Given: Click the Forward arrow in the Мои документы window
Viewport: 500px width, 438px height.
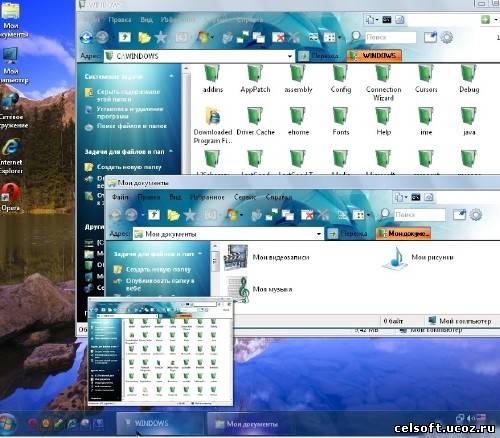Looking at the screenshot, I should point(131,215).
